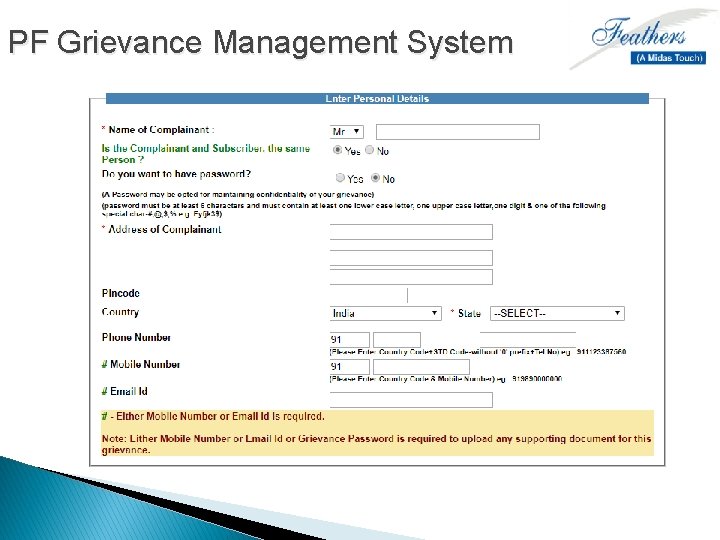This screenshot has height=540, width=720.
Task: Choose Yes for having a password
Action: tap(340, 178)
